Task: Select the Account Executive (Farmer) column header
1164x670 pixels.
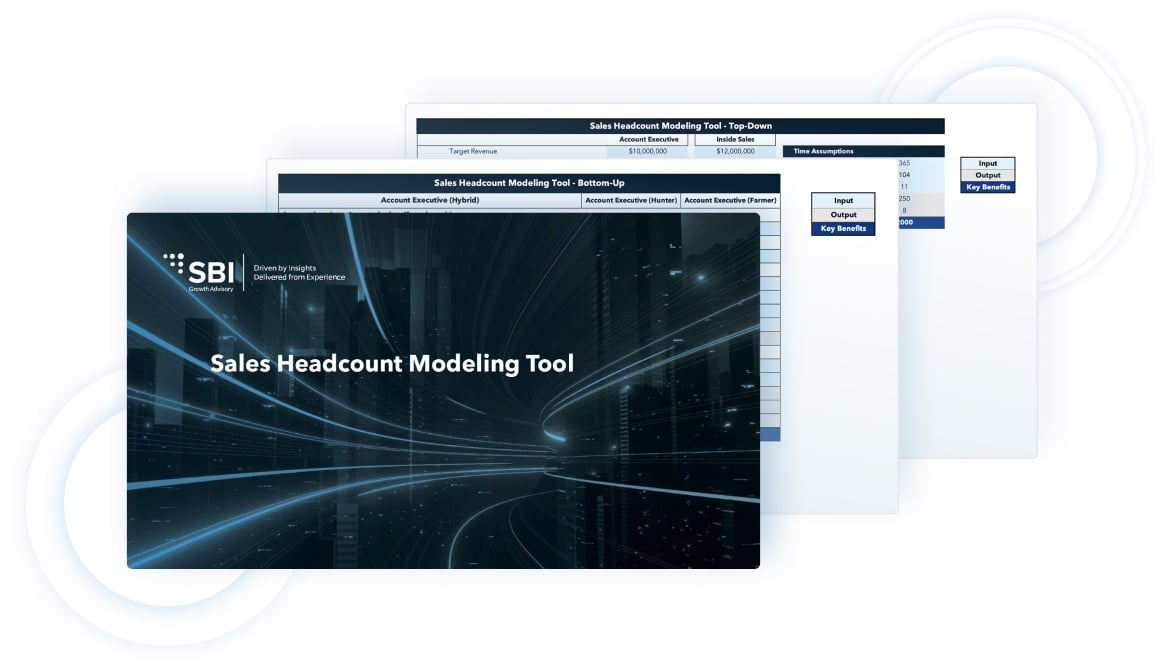Action: [730, 201]
